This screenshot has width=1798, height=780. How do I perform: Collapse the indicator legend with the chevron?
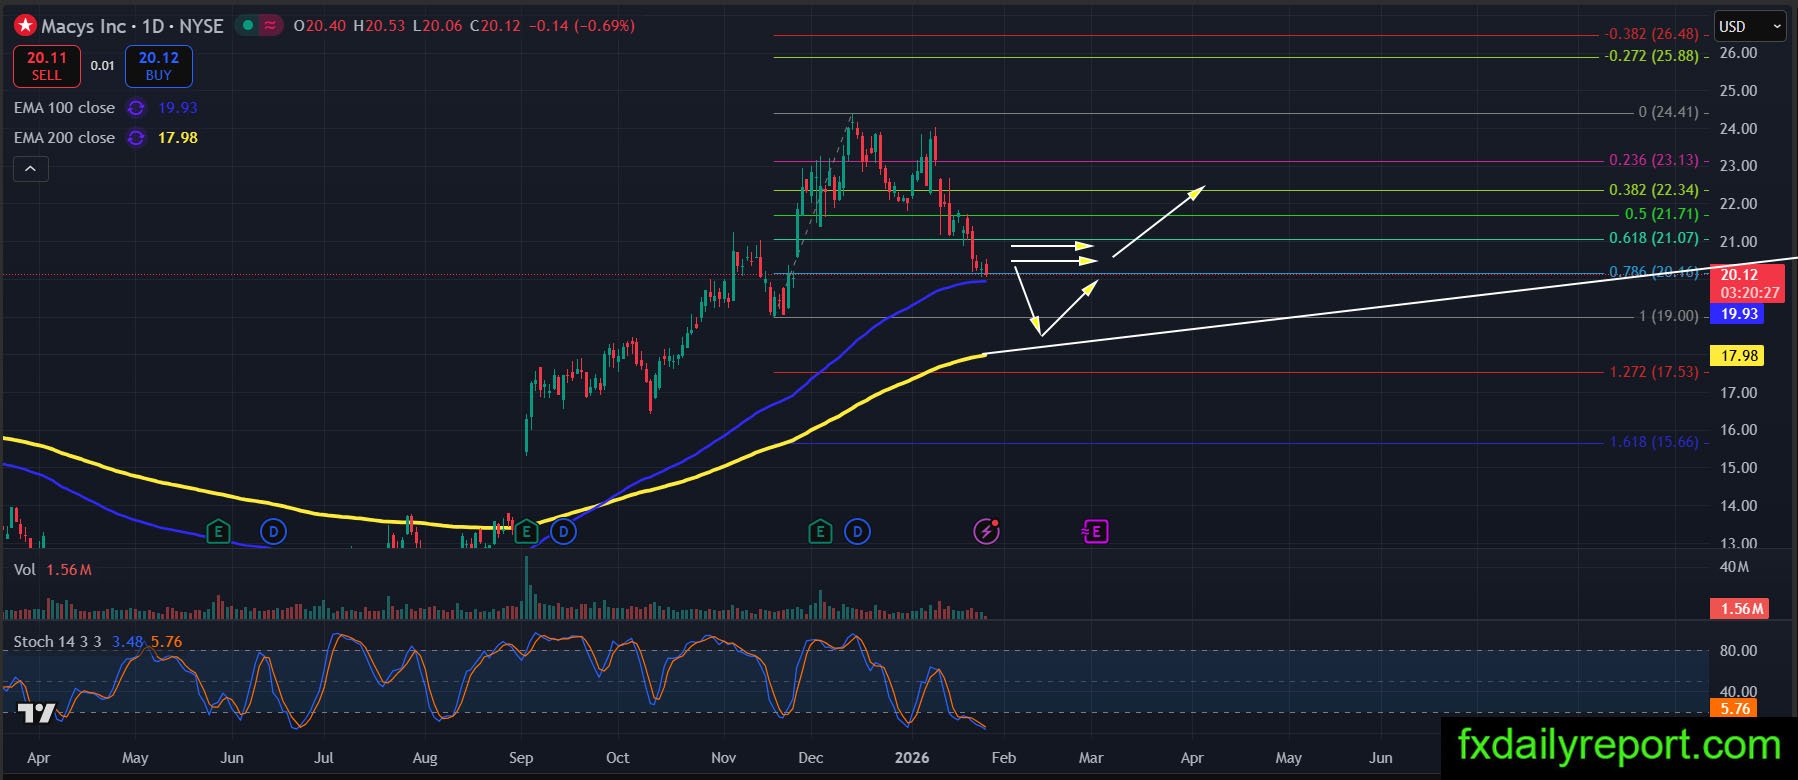pos(30,169)
